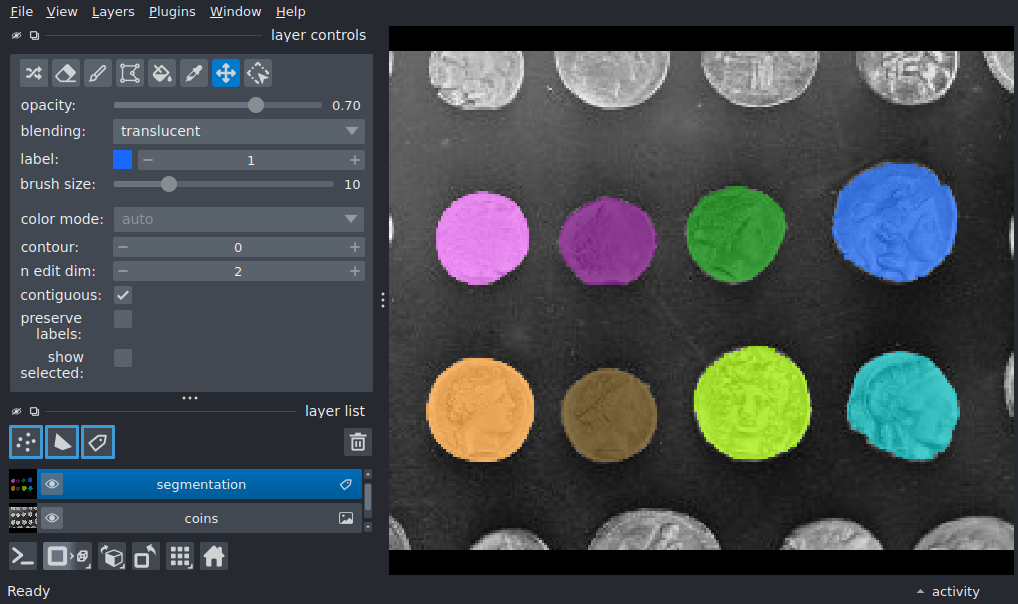Image resolution: width=1018 pixels, height=604 pixels.
Task: Float the layer list panel
Action: tap(34, 411)
